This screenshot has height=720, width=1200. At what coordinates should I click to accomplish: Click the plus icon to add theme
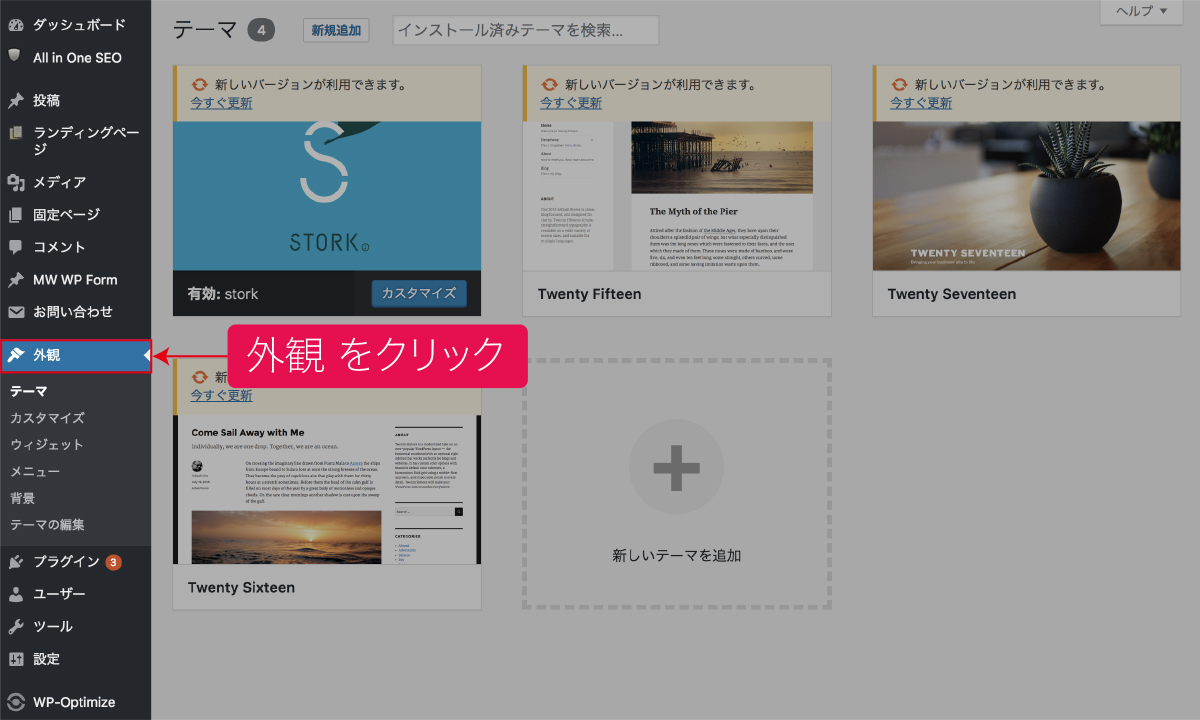coord(676,468)
